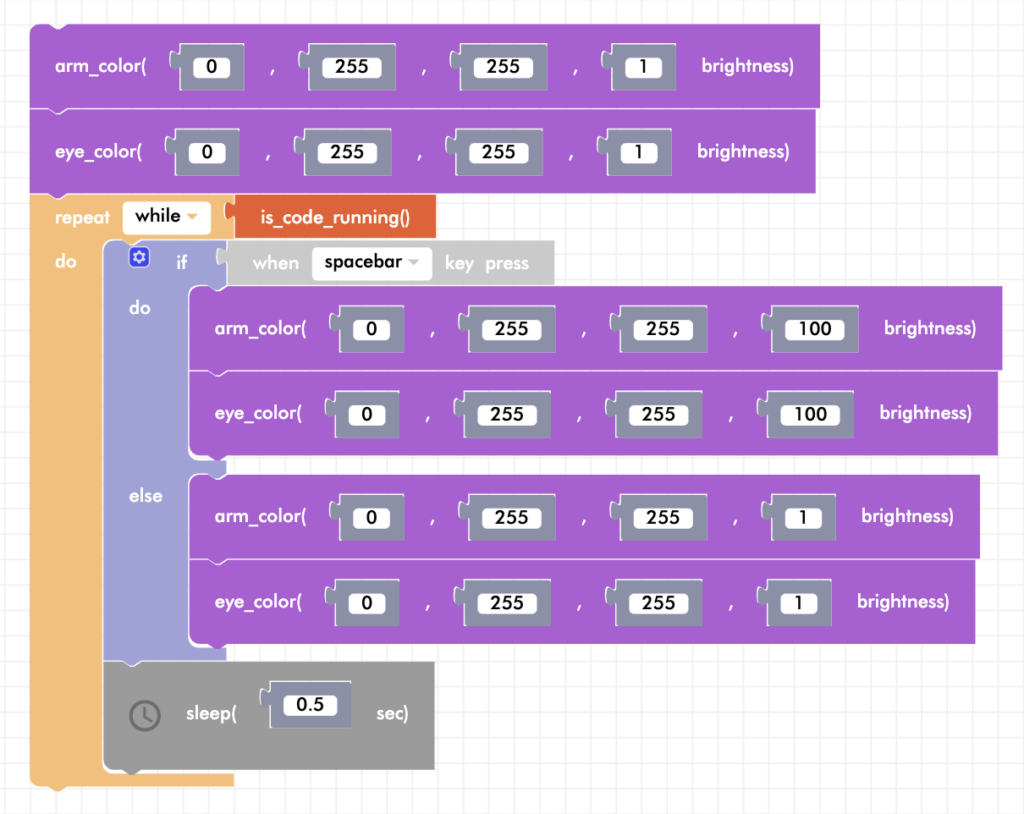Select the orange is_code_running() block
This screenshot has height=814, width=1024.
click(335, 217)
